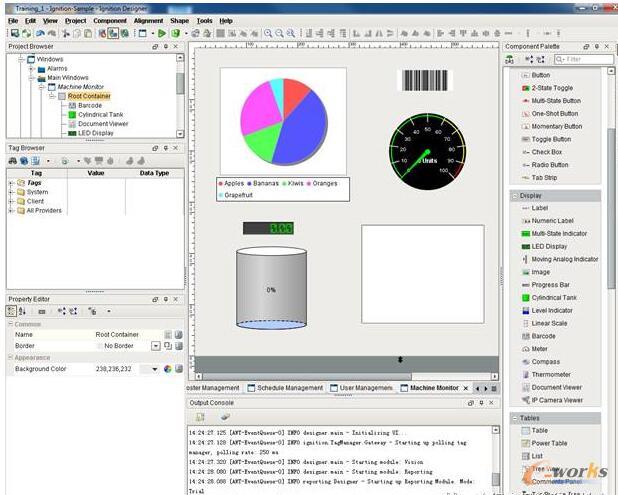Pin the Component Palette panel
Screen dimensions: 618x495
(x=597, y=47)
